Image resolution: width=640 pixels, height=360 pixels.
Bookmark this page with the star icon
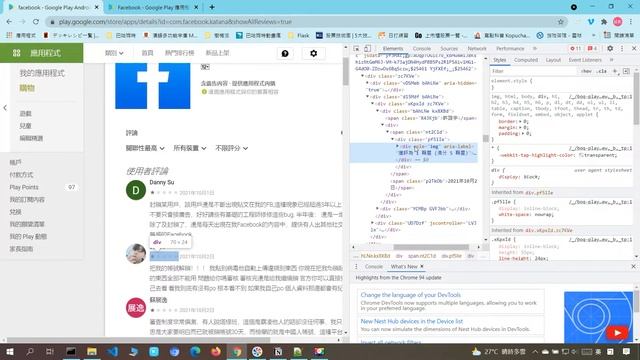pyautogui.click(x=561, y=22)
